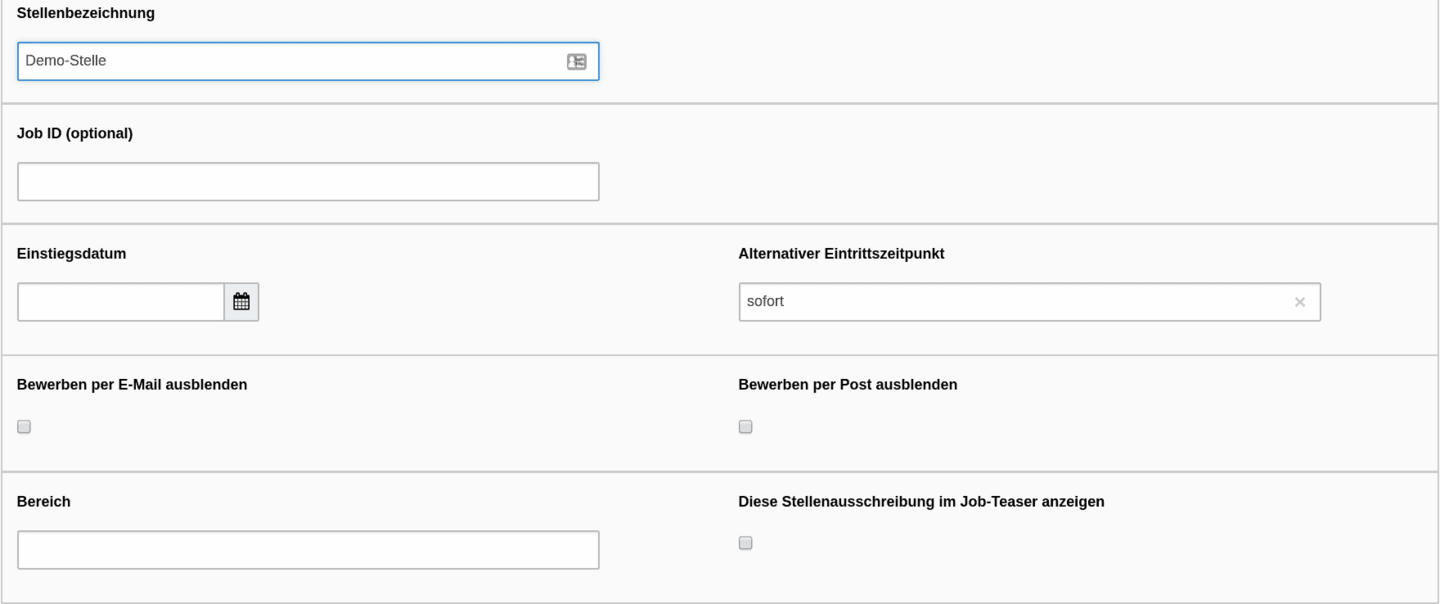Screen dimensions: 1440x604
Task: Click 'Diese Stellenausschreibung im Job-Teaser anzeigen' label
Action: [x=921, y=502]
